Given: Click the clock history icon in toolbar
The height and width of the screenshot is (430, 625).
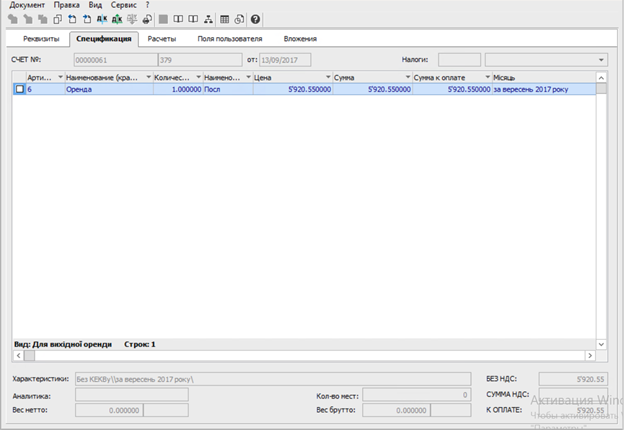Looking at the screenshot, I should click(240, 19).
